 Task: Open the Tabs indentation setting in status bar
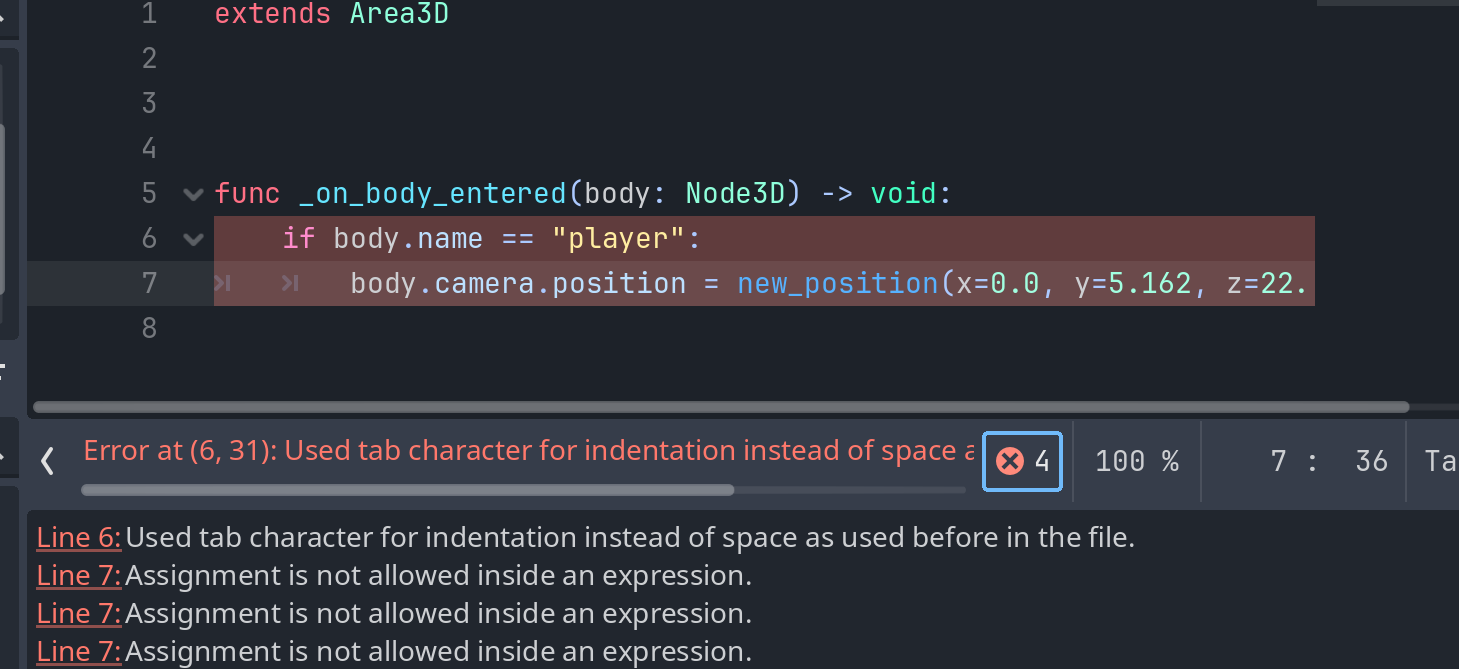pos(1441,461)
